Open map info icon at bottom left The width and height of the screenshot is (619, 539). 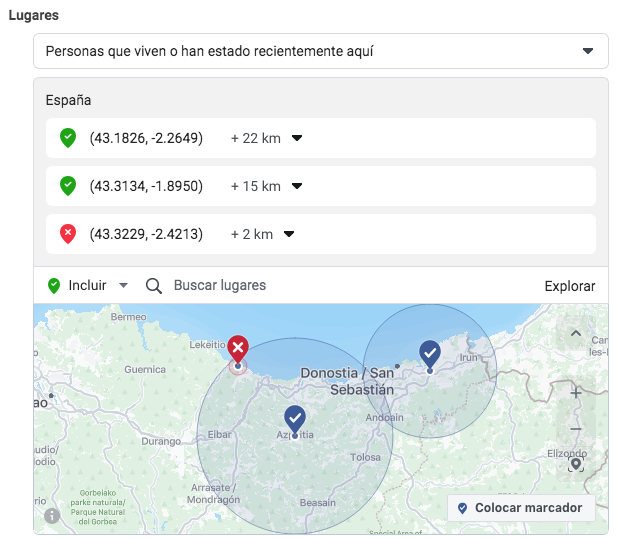tap(51, 516)
